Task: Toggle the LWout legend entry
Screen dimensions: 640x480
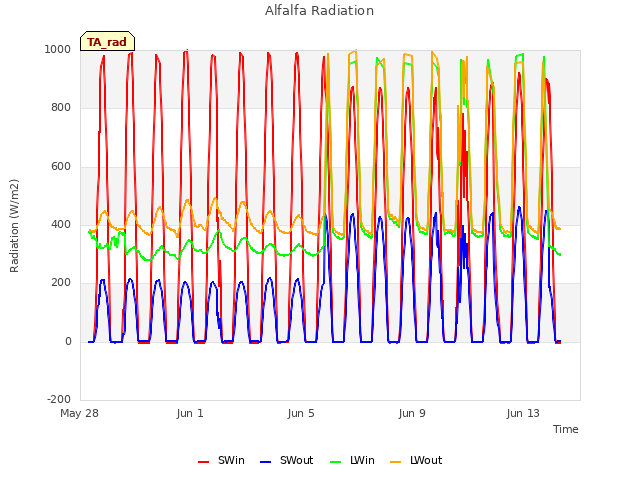Action: point(416,460)
